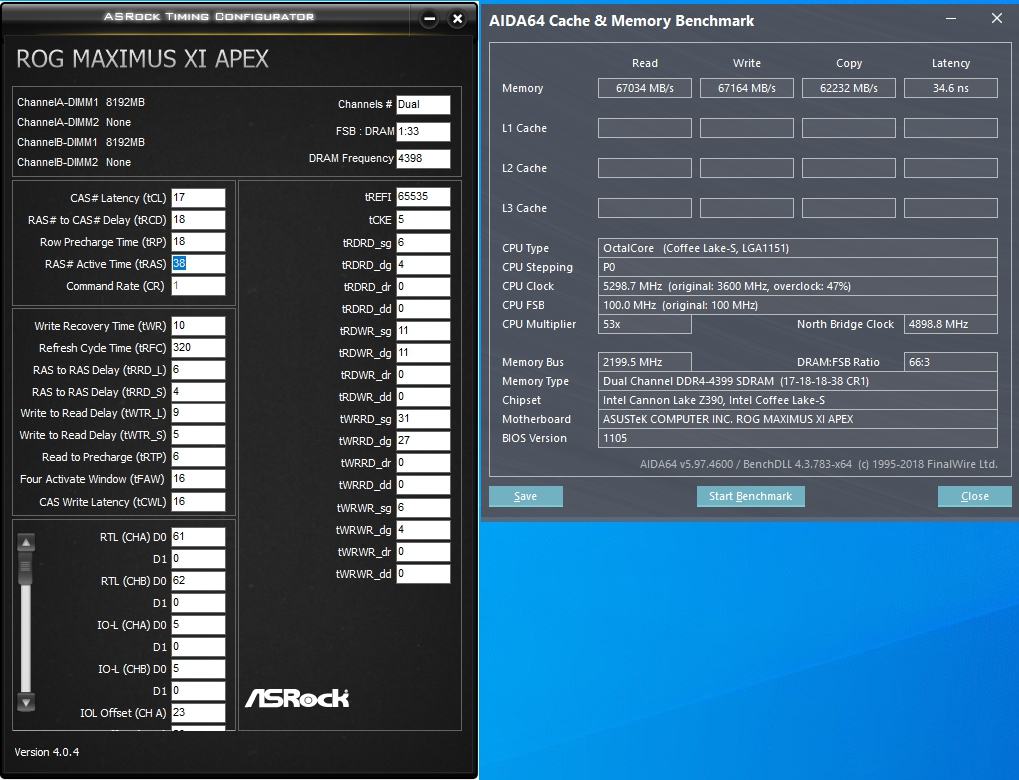Click the ASRock logo

click(297, 698)
